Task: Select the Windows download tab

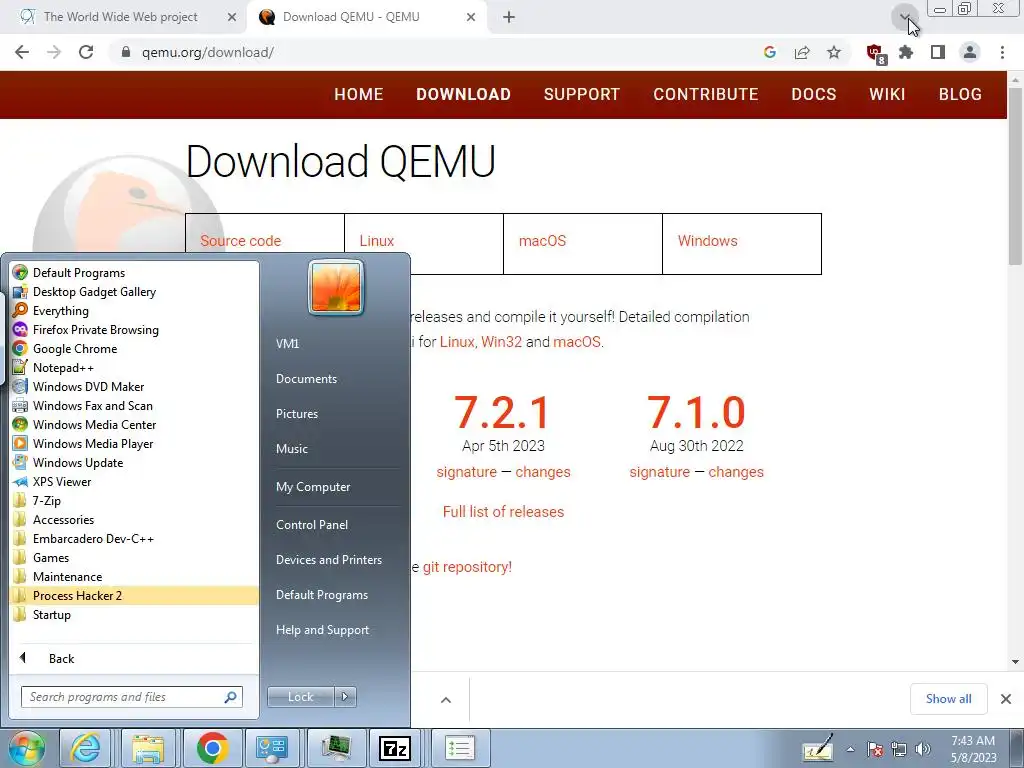Action: [x=742, y=244]
